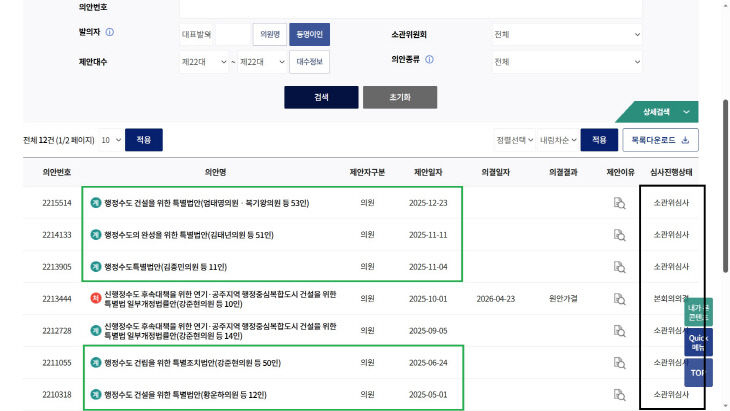This screenshot has width=730, height=411.
Task: Click 제안일자 column header
Action: (x=428, y=172)
